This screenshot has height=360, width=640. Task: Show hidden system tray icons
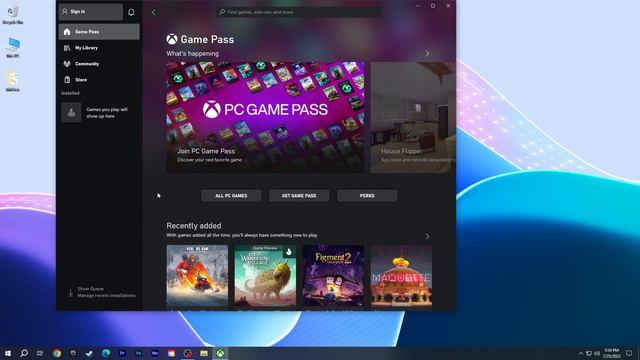click(x=581, y=353)
